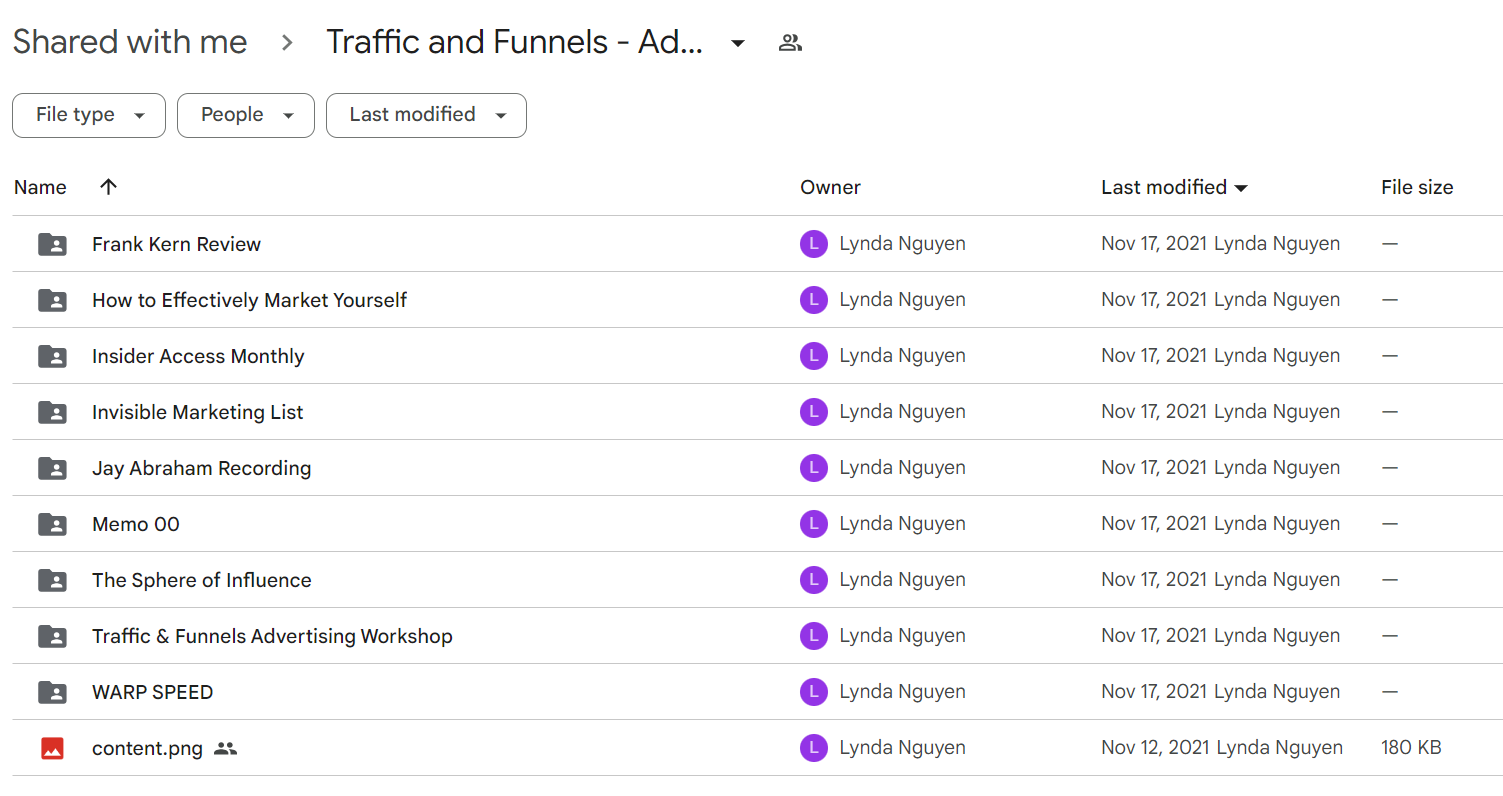Viewport: 1503px width, 796px height.
Task: Select the Memo 00 folder name
Action: click(136, 524)
